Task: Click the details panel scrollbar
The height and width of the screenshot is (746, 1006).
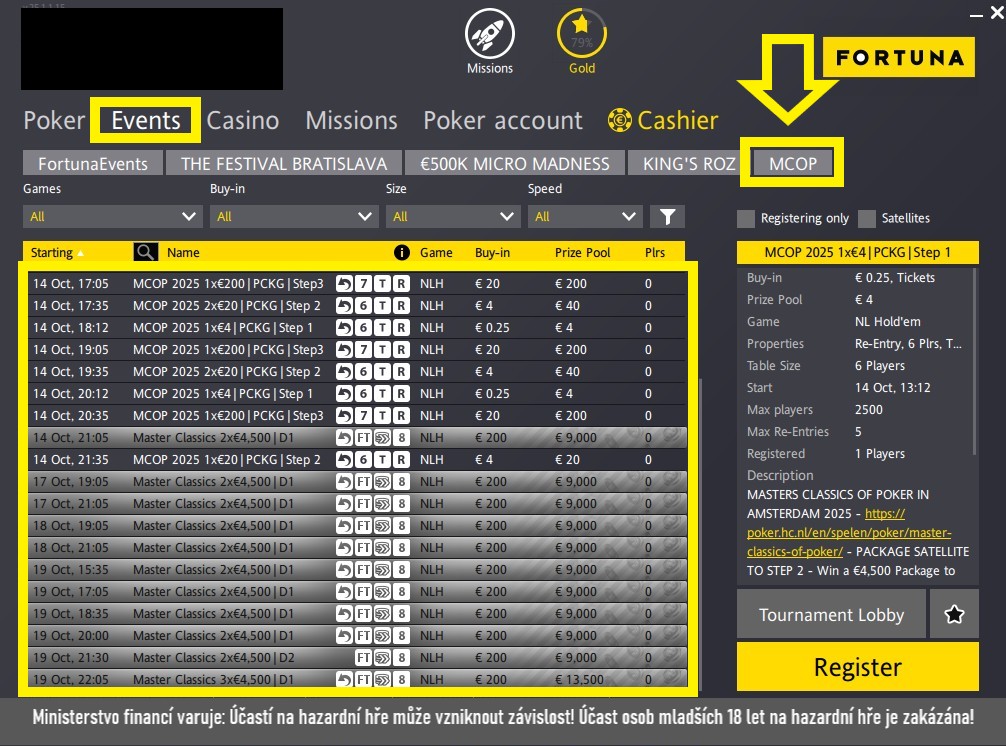Action: pyautogui.click(x=975, y=362)
